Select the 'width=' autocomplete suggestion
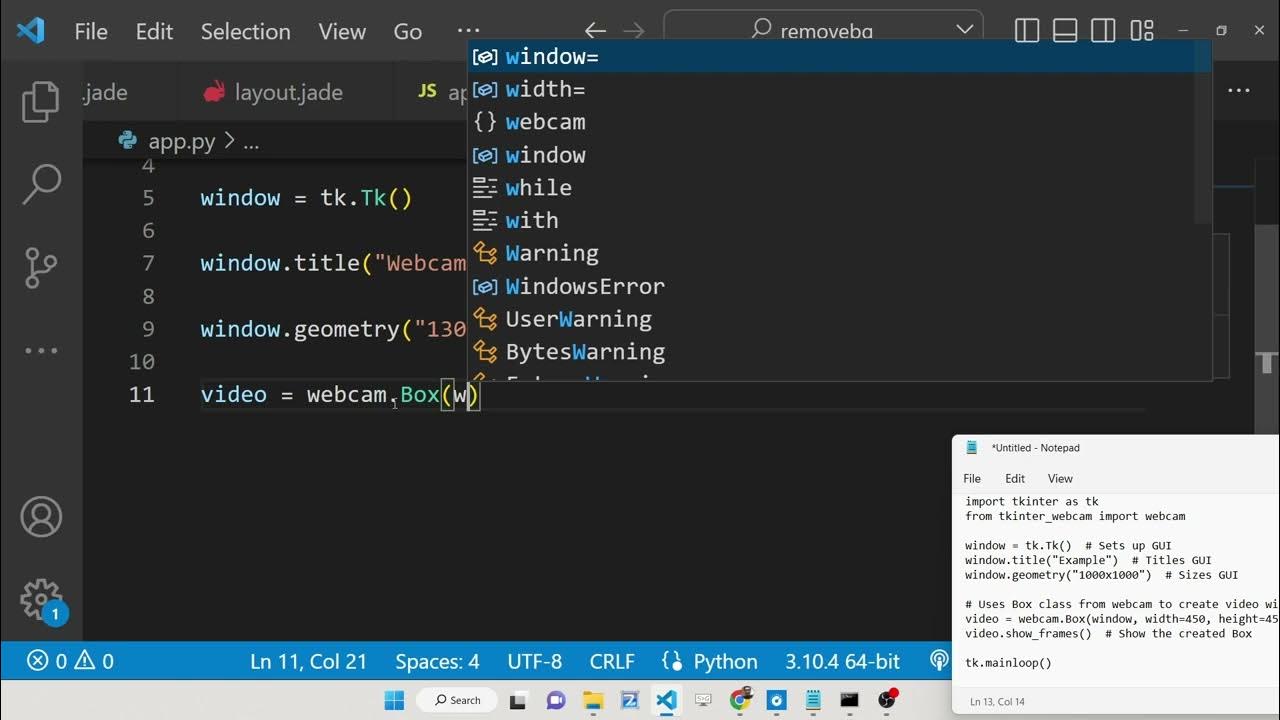The width and height of the screenshot is (1280, 720). coord(545,90)
